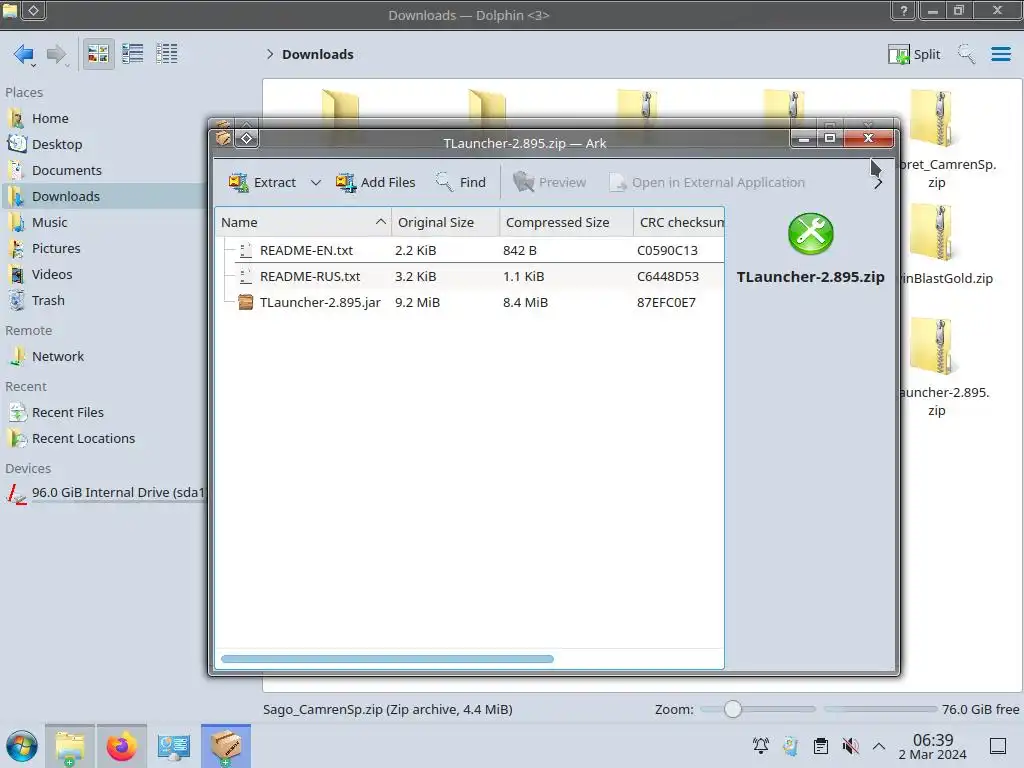Click the system settings taskbar icon

coord(174,746)
